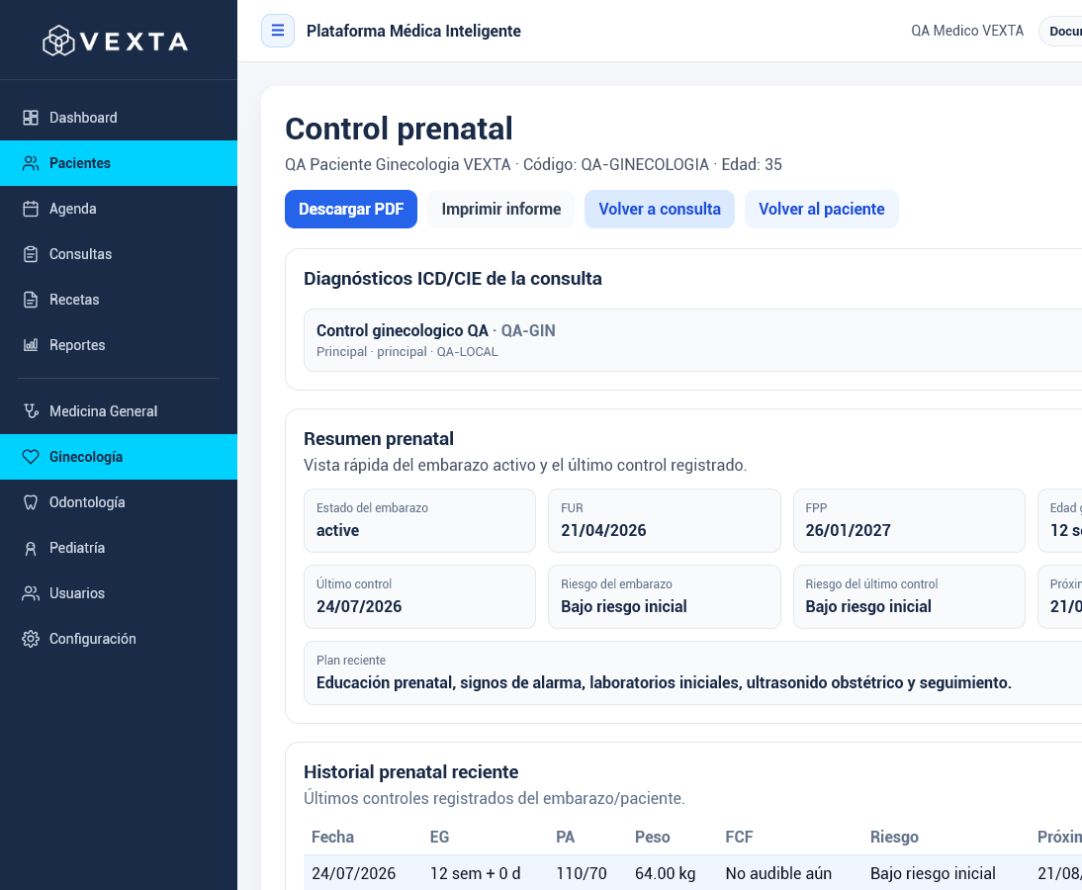1082x890 pixels.
Task: Click the VEXTA cube logo icon
Action: pyautogui.click(x=59, y=41)
